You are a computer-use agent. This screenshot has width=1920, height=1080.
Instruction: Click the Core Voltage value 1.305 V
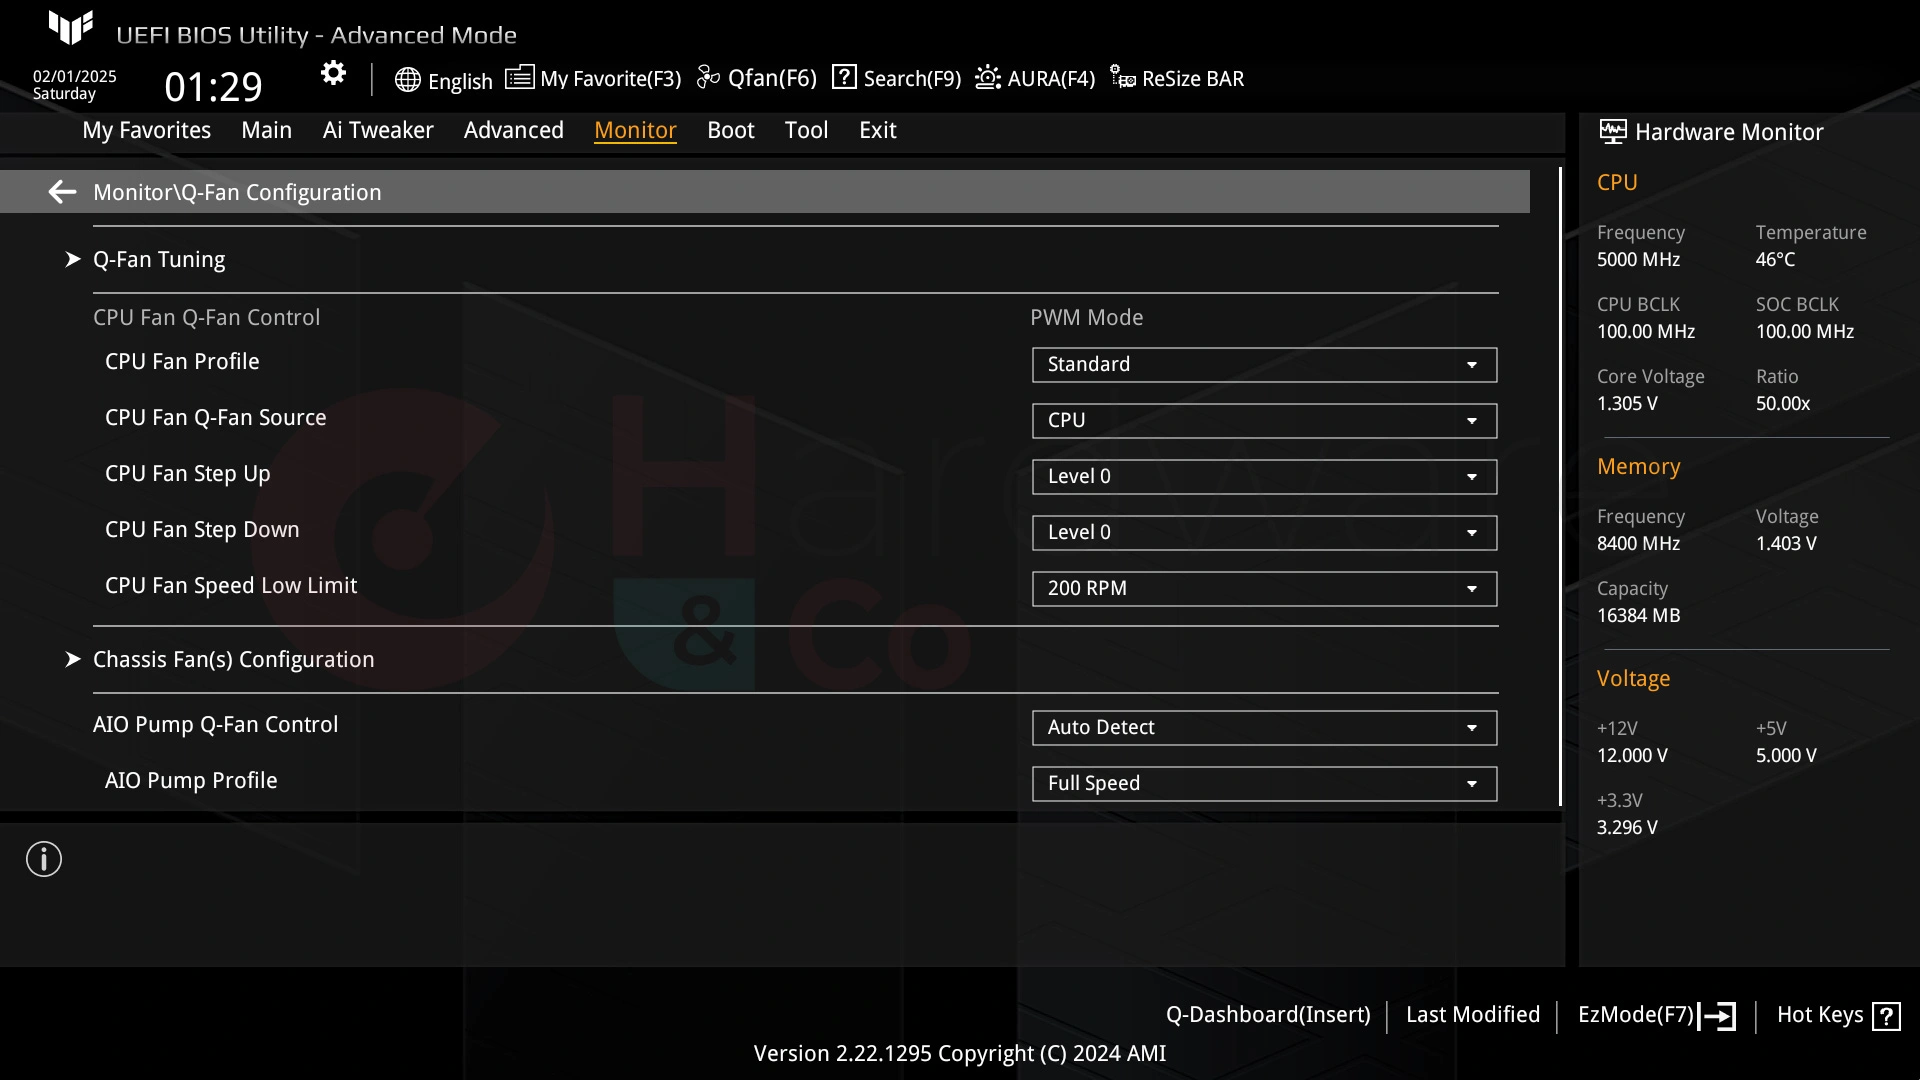[1627, 404]
